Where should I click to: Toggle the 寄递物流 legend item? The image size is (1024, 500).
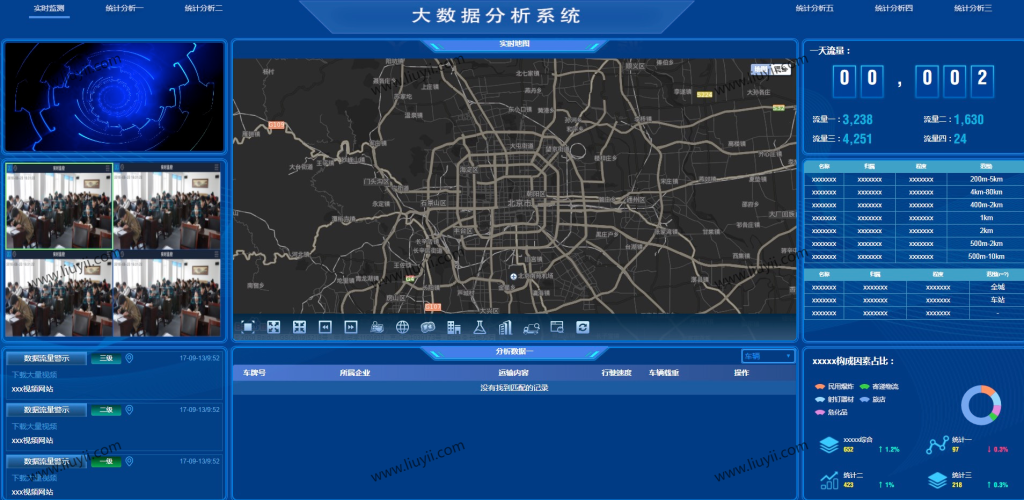pyautogui.click(x=879, y=386)
